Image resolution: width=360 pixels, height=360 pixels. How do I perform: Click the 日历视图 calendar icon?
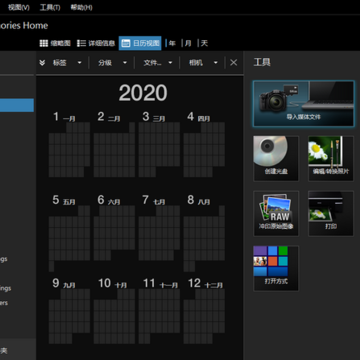[126, 43]
